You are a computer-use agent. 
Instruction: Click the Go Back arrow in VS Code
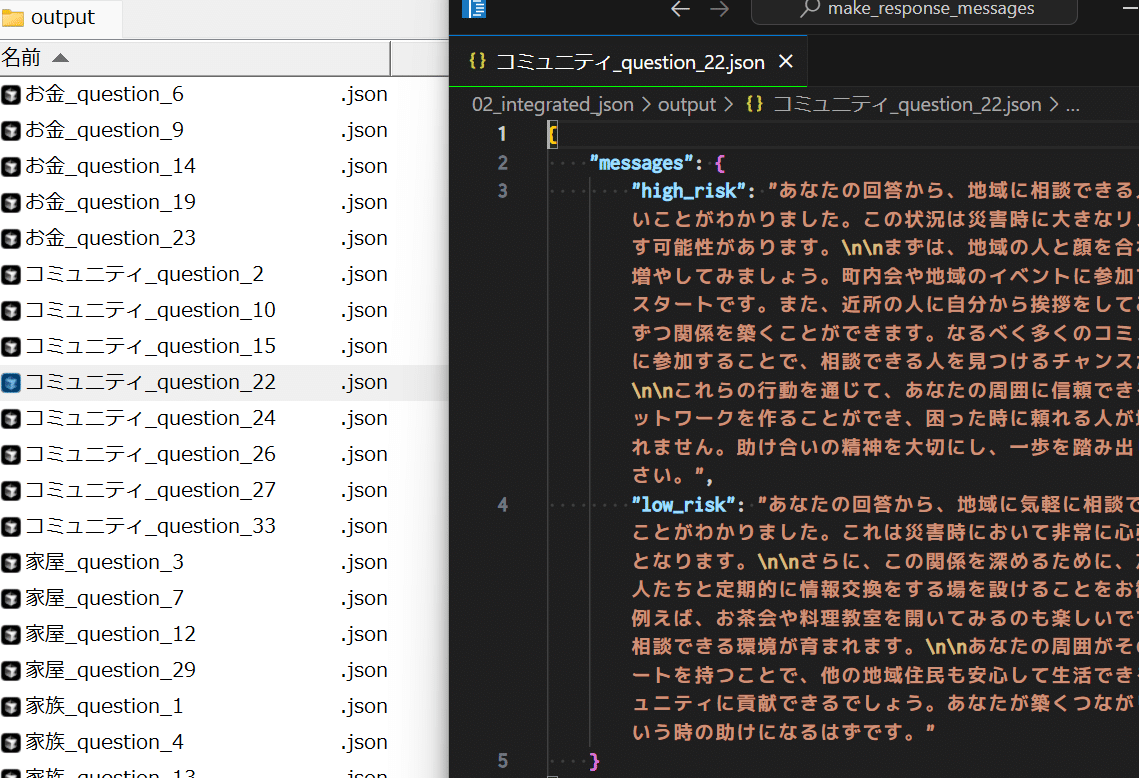tap(680, 9)
